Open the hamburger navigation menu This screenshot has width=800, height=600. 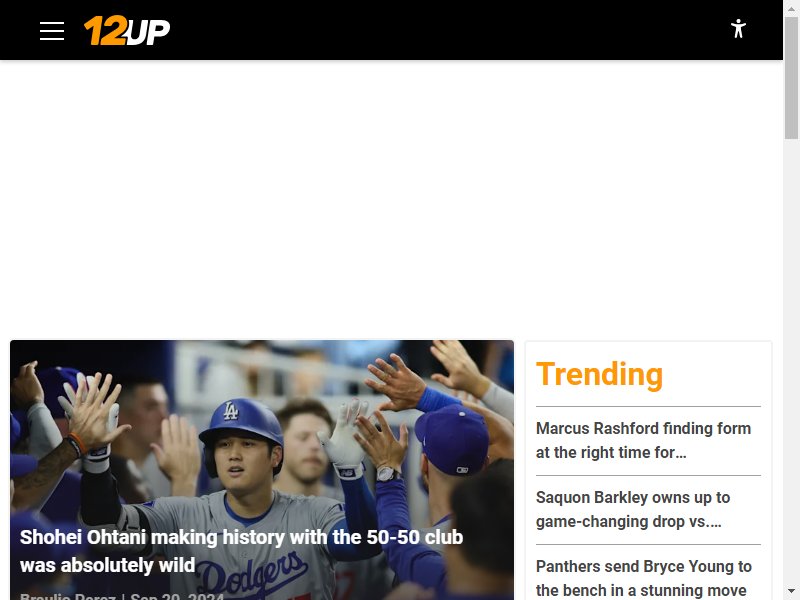52,31
